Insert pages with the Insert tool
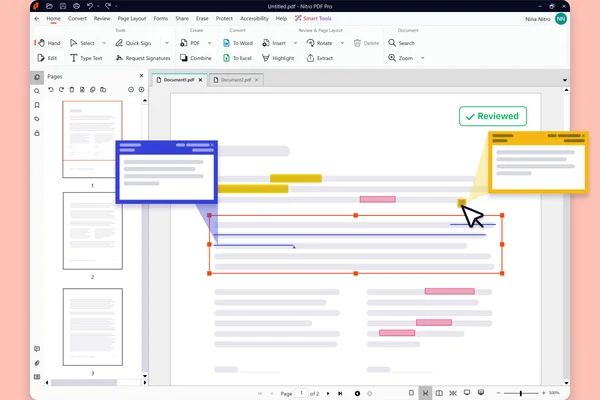The height and width of the screenshot is (400, 600). 274,43
